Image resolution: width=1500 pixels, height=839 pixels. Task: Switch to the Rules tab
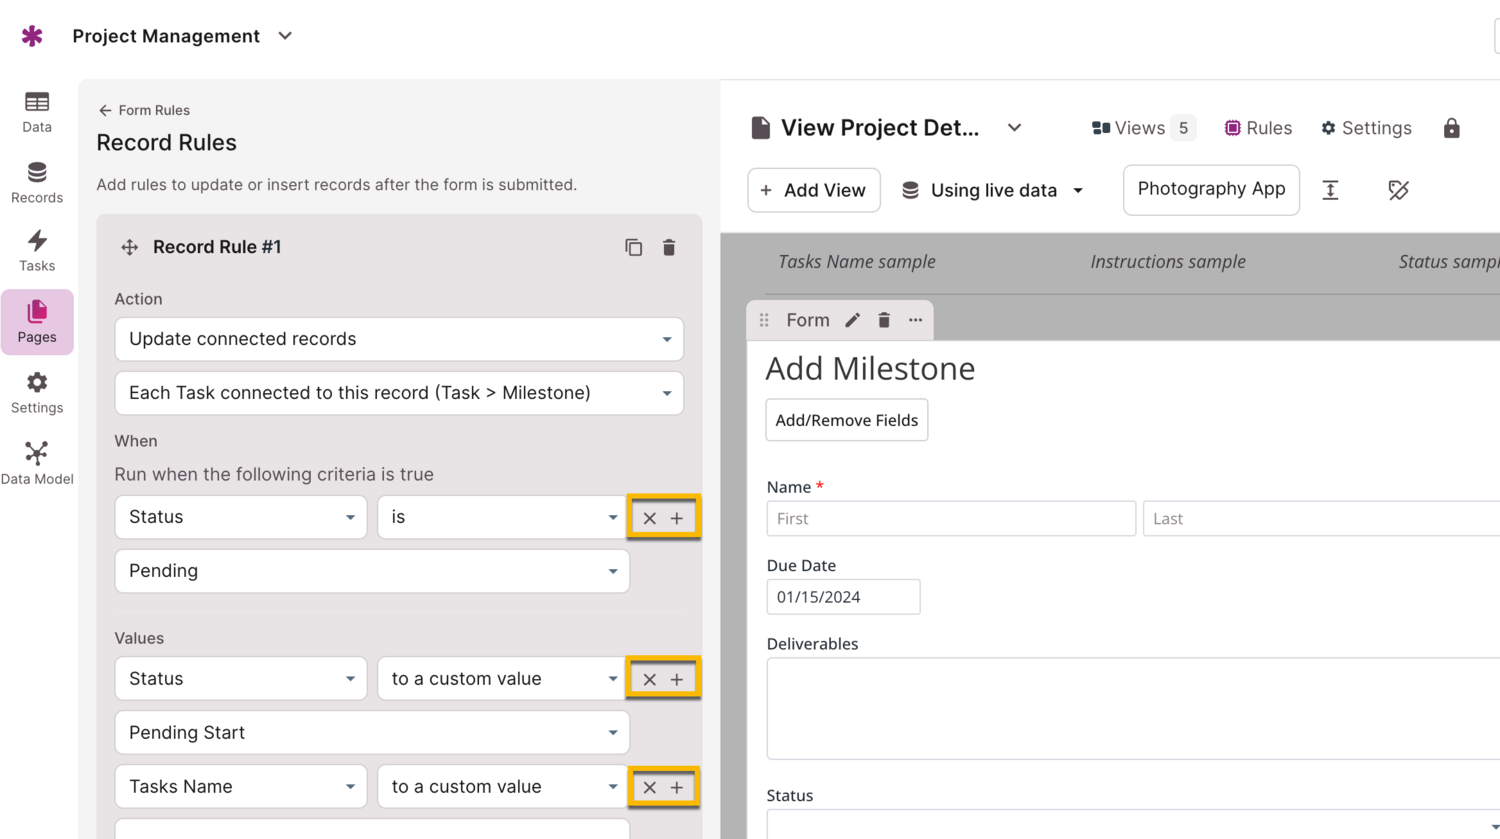(x=1258, y=128)
